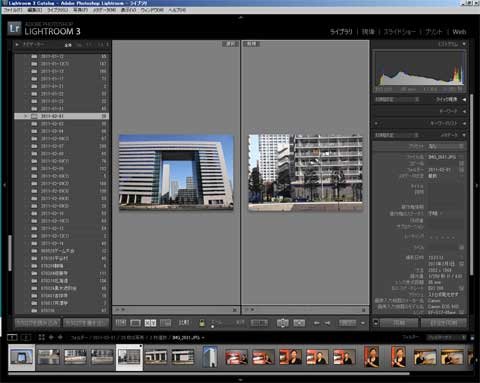Hide the left panel with the edge arrow
Screen dimensions: 480x383
[4, 185]
